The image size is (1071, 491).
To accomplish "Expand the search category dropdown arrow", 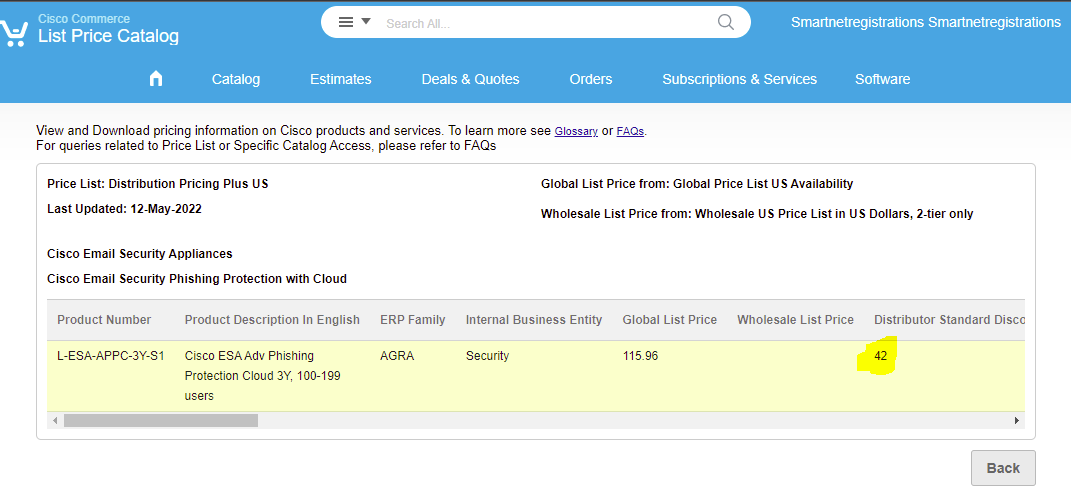I will pos(366,22).
